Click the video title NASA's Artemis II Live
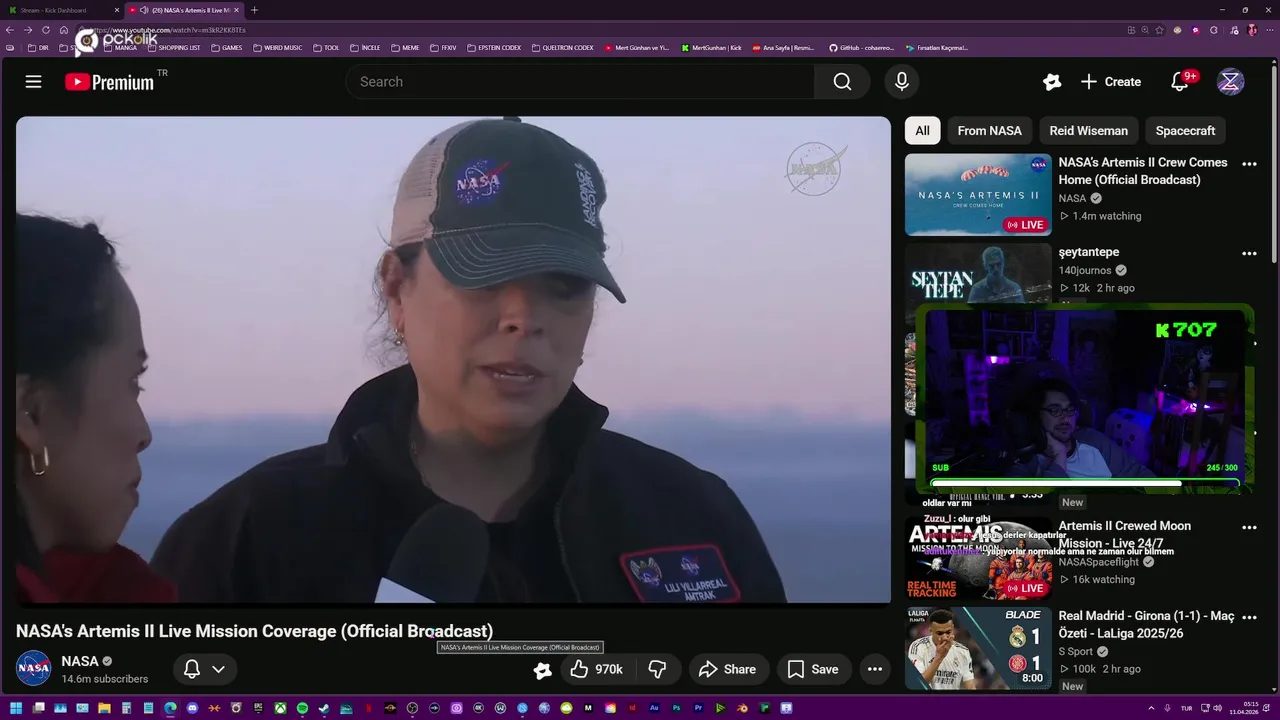 coord(254,631)
